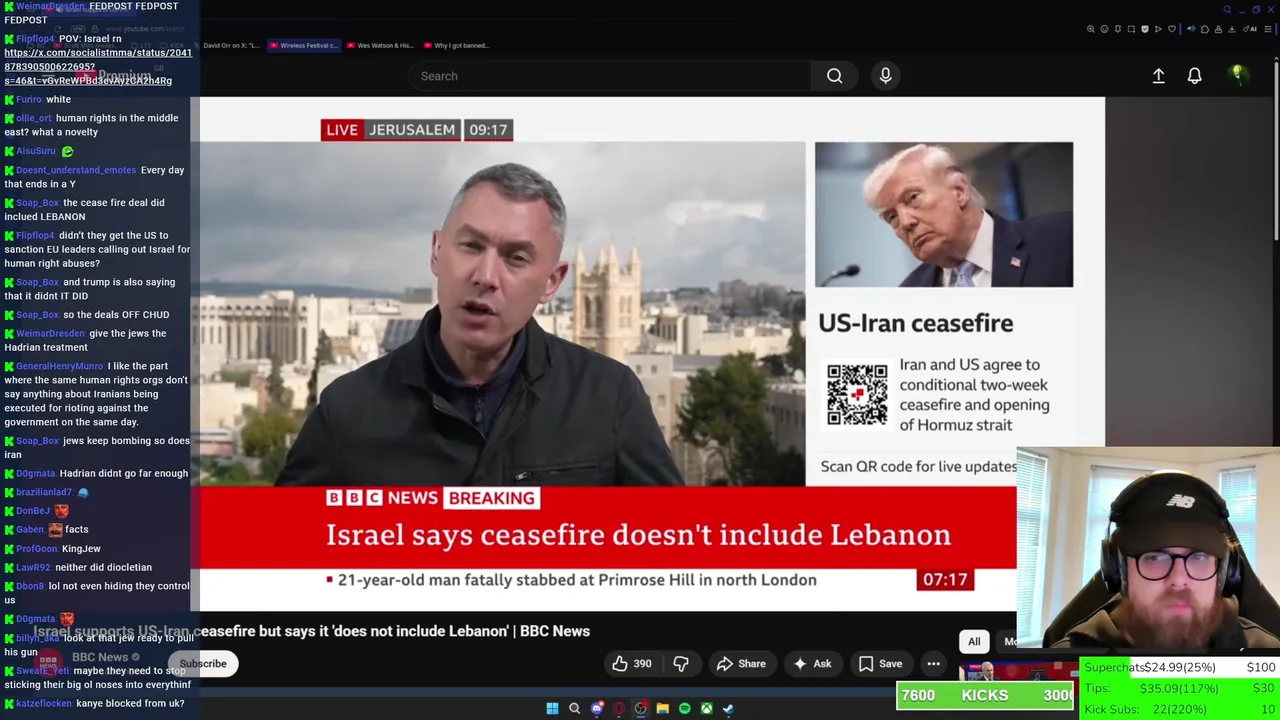1280x720 pixels.
Task: Open Steam from the taskbar
Action: pos(728,709)
